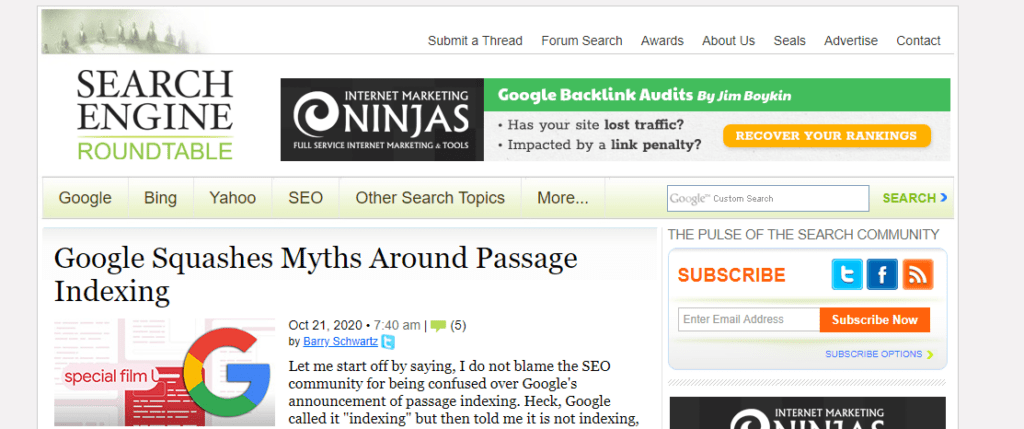Click the Barry Schwartz author link
Screen dimensions: 1024x429
pyautogui.click(x=340, y=342)
